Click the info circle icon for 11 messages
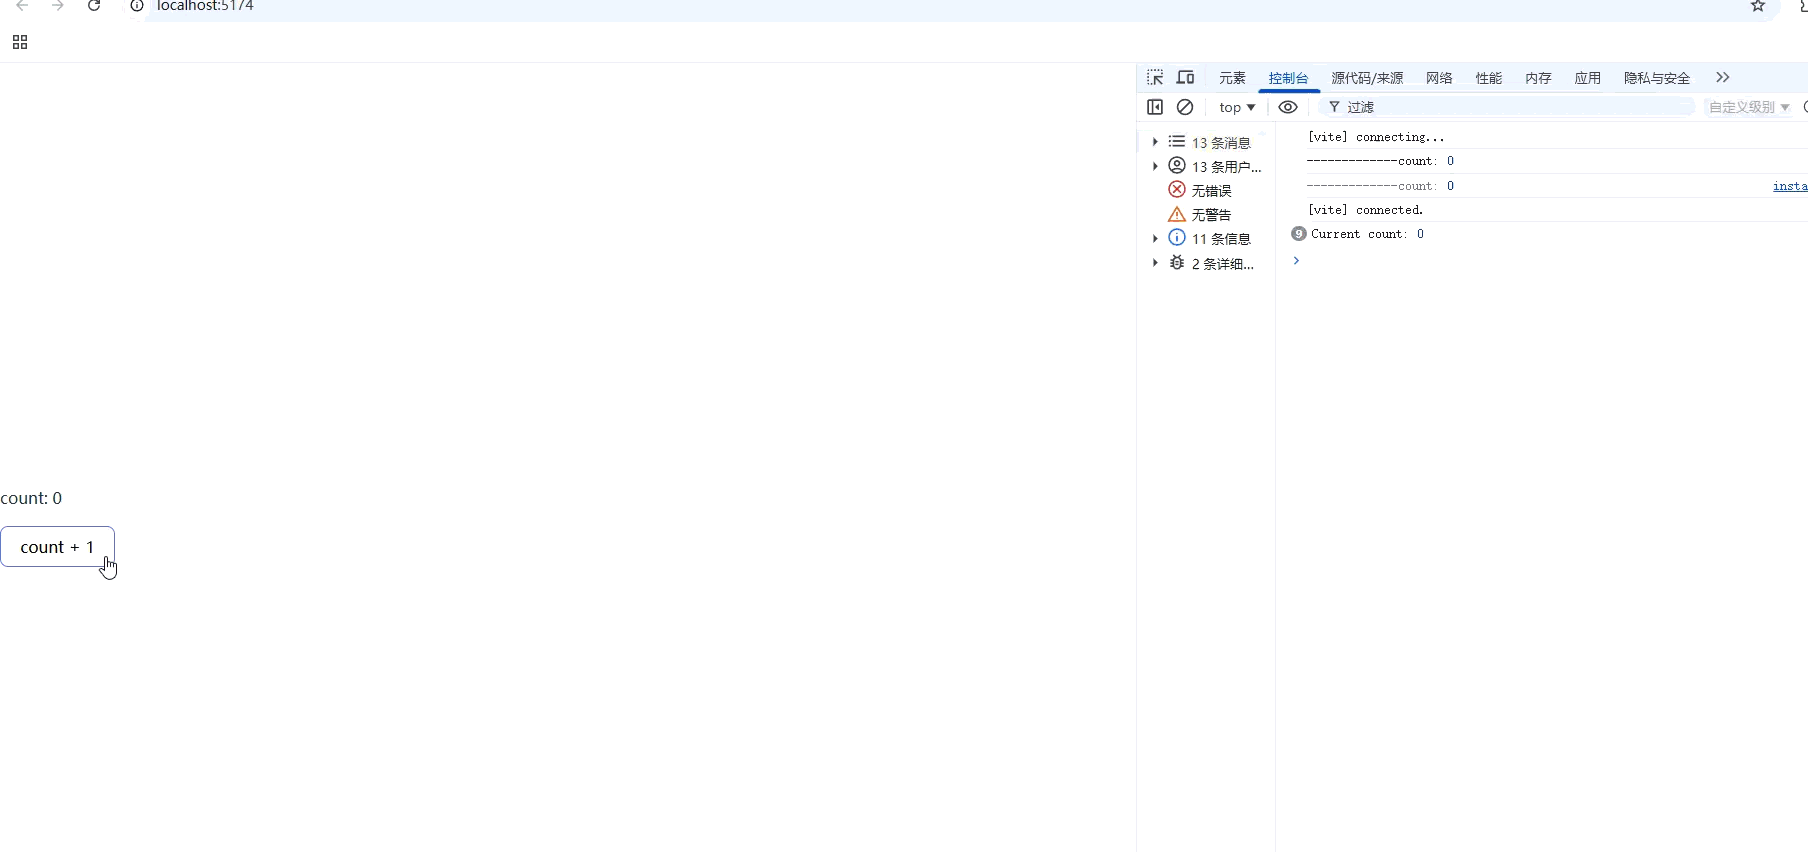Screen dimensions: 1808x852 (x=1177, y=238)
